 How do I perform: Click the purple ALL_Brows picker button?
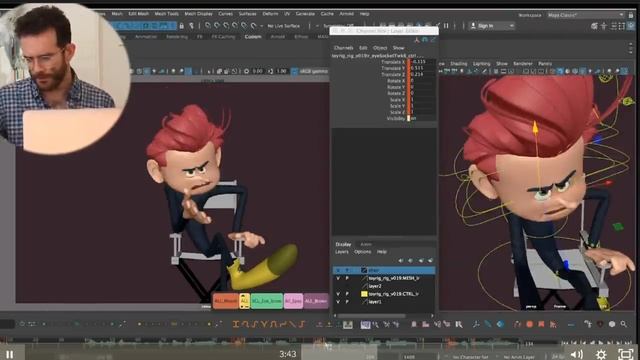pos(316,301)
